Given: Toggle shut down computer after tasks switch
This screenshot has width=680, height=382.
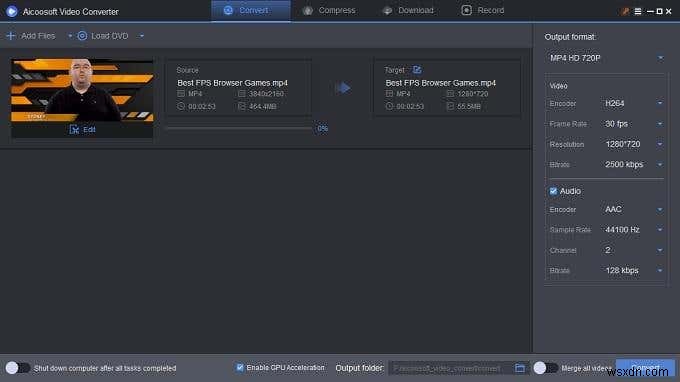Looking at the screenshot, I should 18,368.
